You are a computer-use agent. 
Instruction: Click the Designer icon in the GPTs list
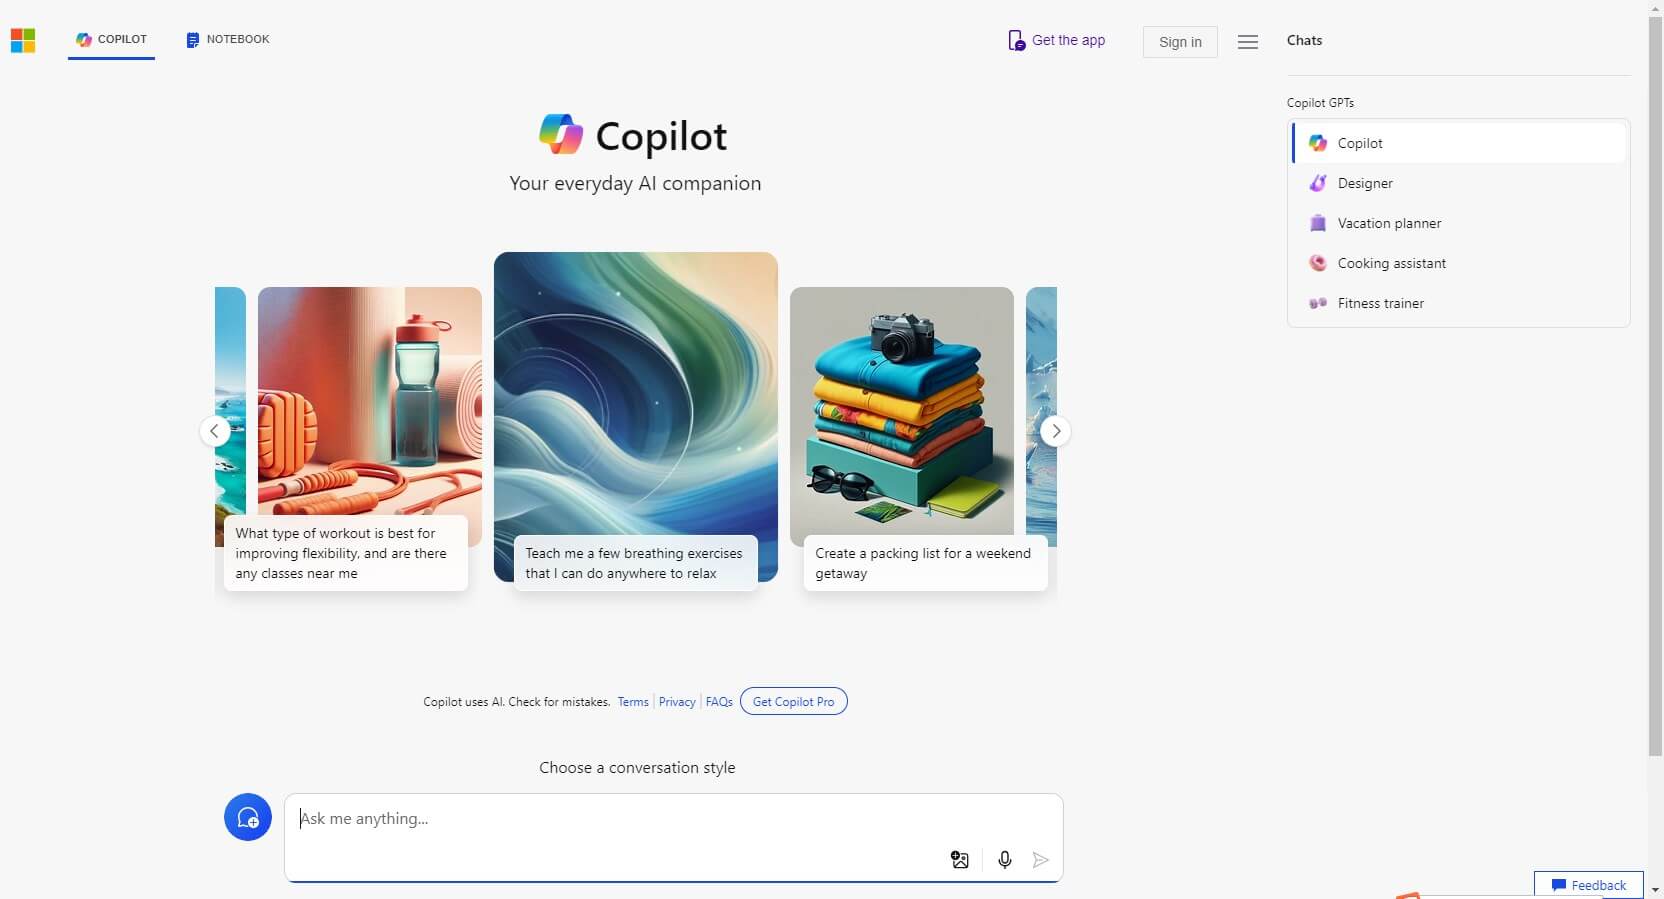tap(1318, 183)
